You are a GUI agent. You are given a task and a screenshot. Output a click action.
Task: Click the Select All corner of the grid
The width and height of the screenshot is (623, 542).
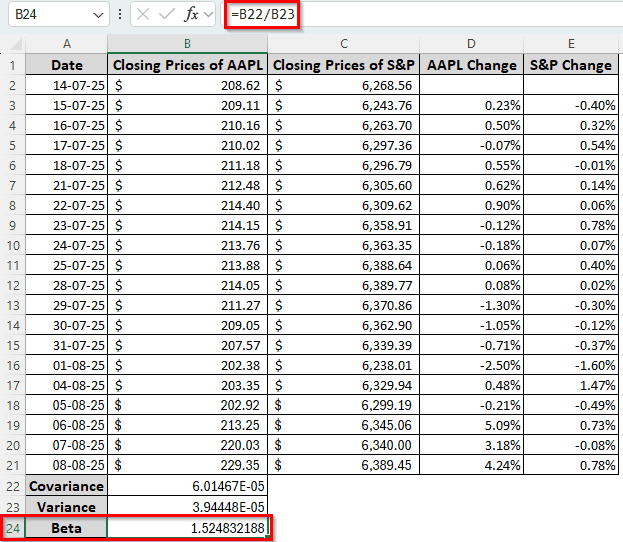click(13, 43)
